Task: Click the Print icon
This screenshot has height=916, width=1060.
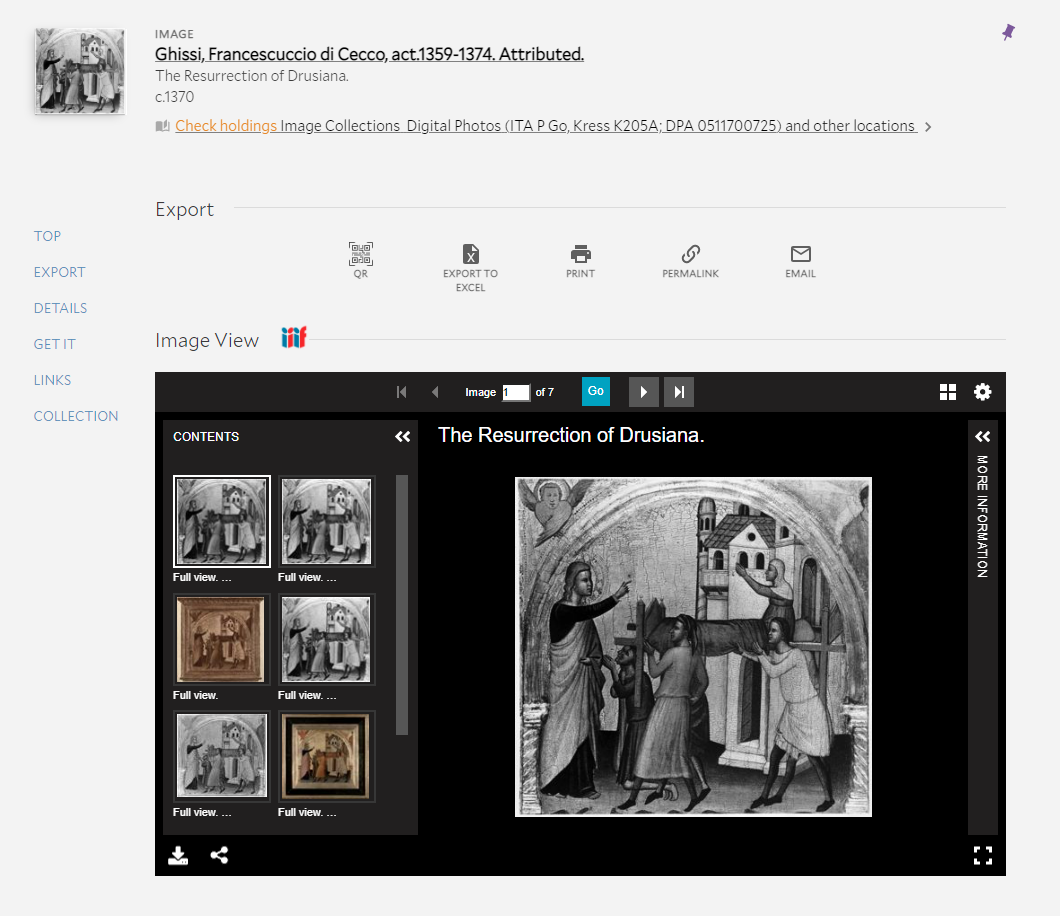Action: point(580,254)
